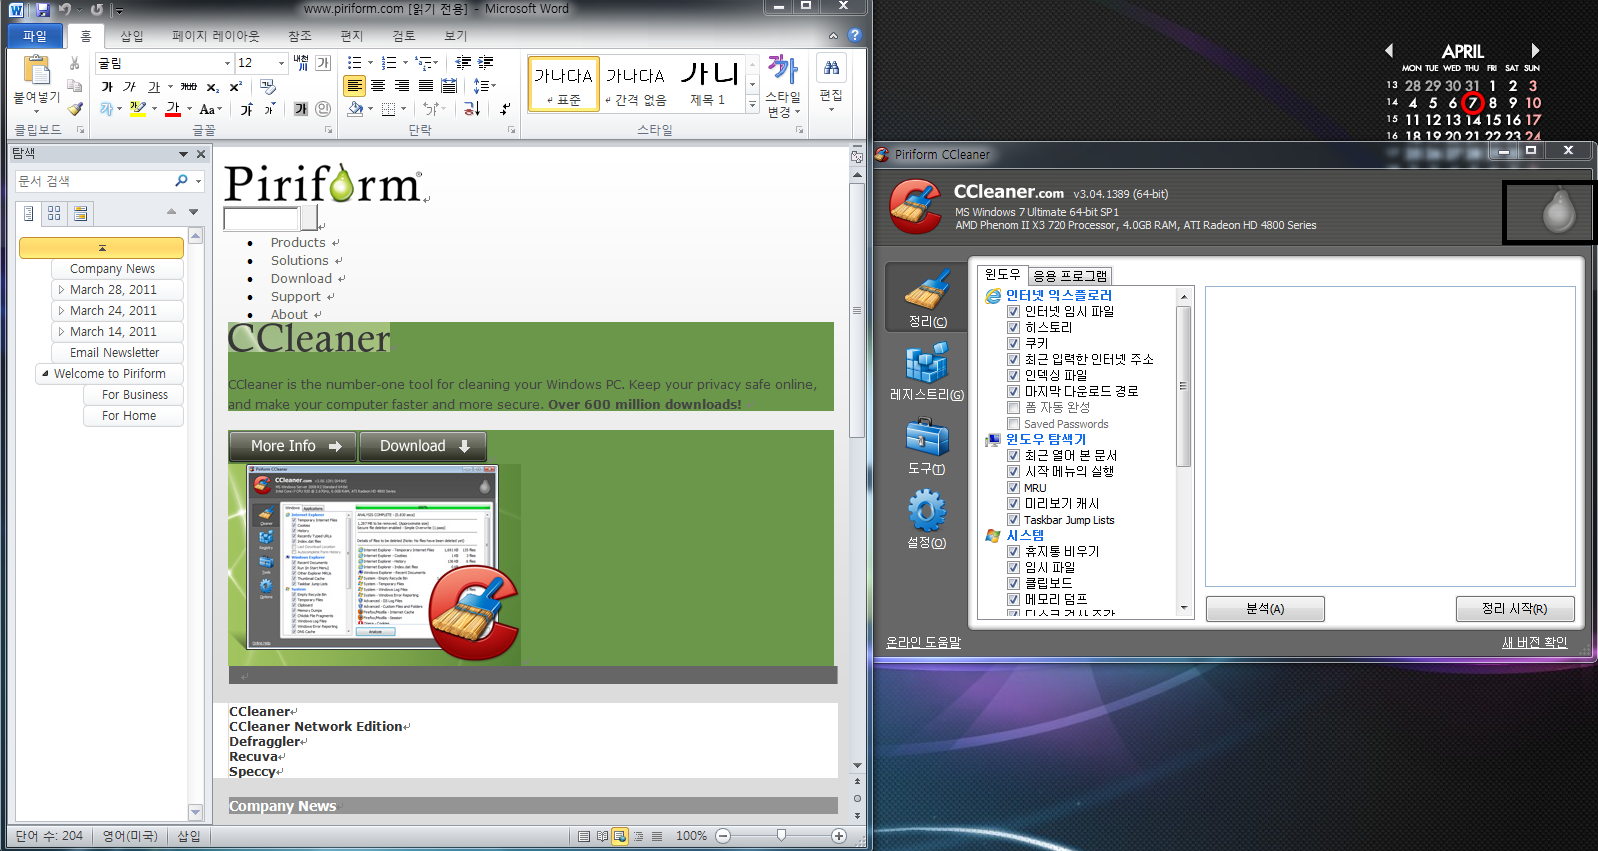Toggle 휴지통 비우기 checkbox
This screenshot has height=851, width=1598.
(x=1013, y=552)
